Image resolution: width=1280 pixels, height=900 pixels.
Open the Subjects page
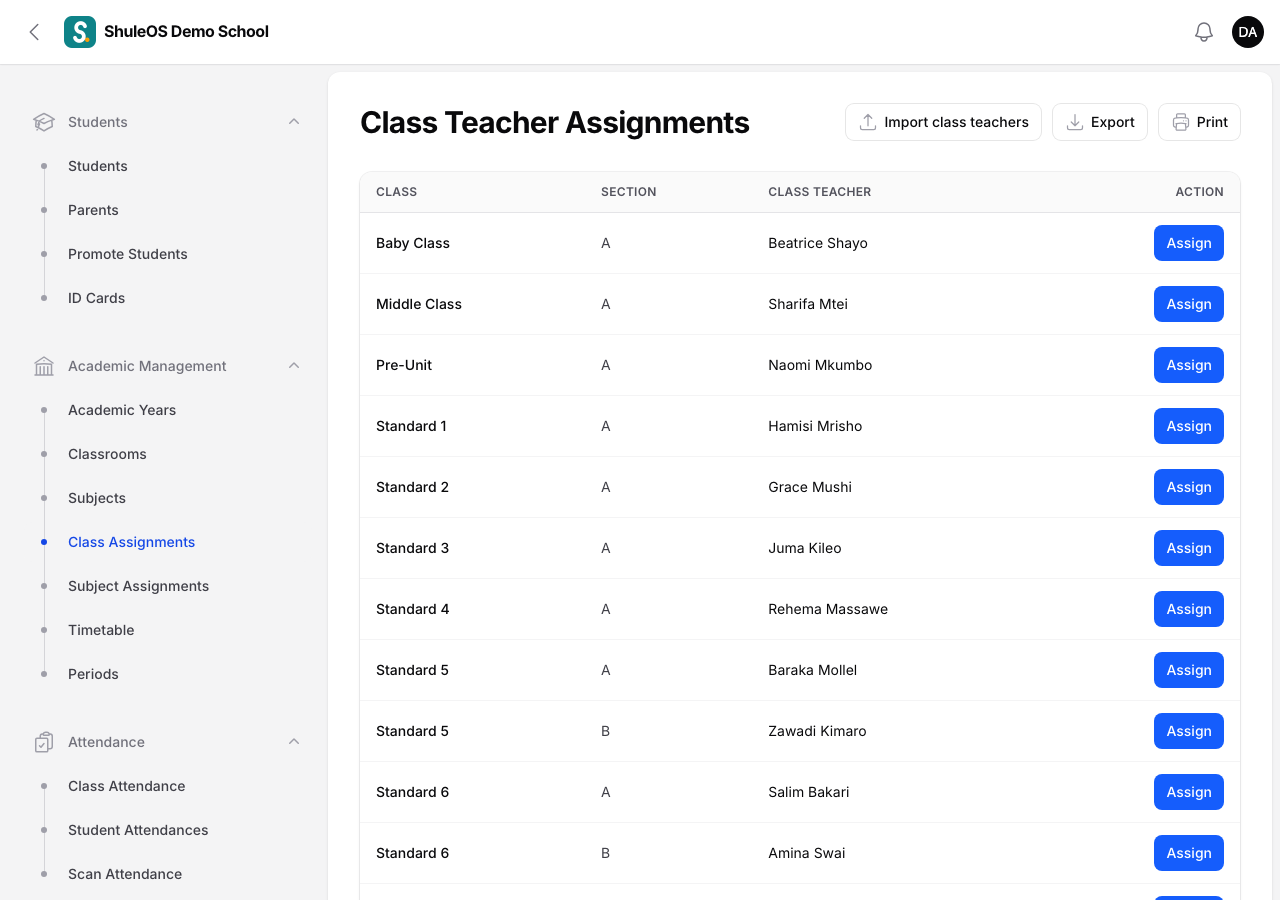pos(97,498)
